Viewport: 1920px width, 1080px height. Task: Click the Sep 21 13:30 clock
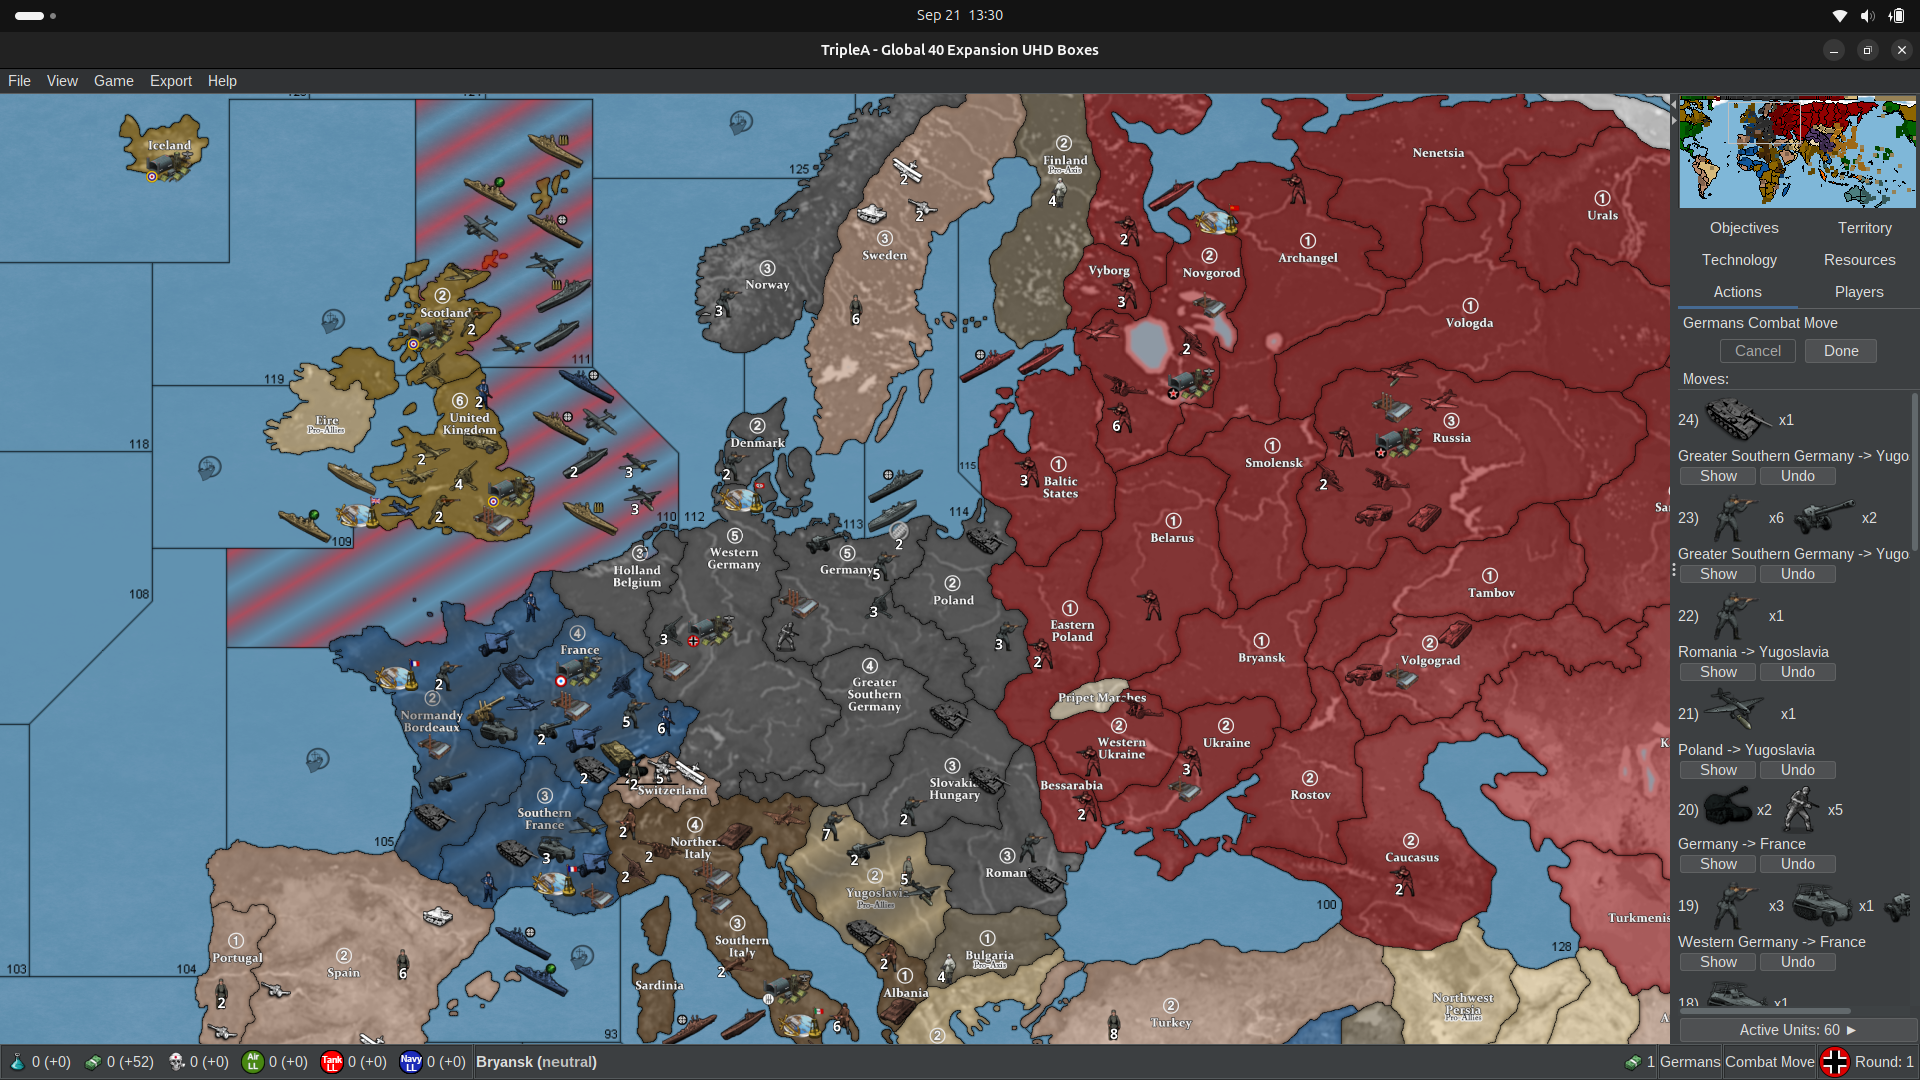(x=959, y=15)
